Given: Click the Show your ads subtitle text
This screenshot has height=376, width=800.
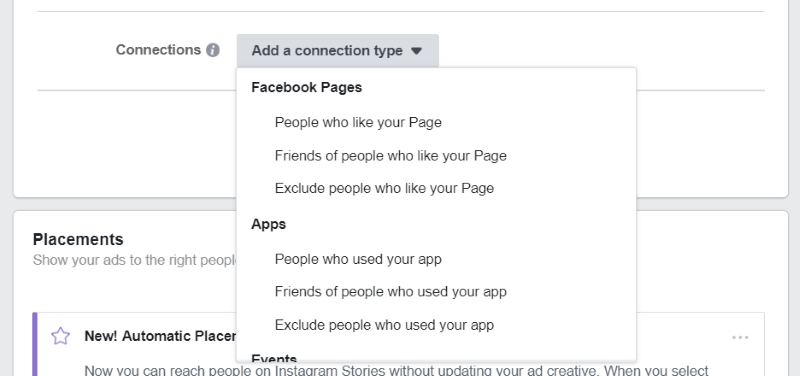Looking at the screenshot, I should (135, 260).
